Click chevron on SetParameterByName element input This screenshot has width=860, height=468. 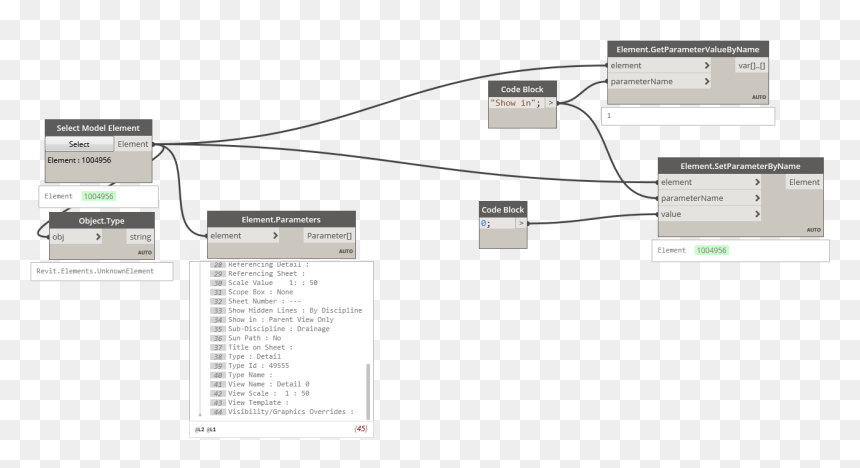[757, 182]
